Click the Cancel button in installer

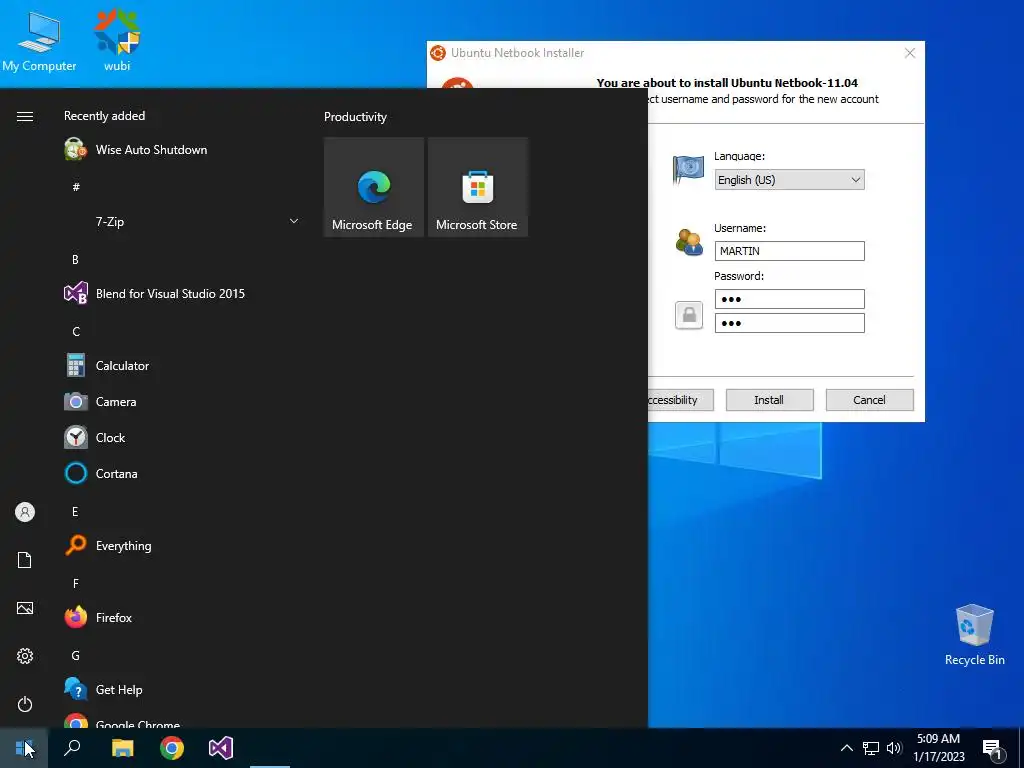coord(869,400)
